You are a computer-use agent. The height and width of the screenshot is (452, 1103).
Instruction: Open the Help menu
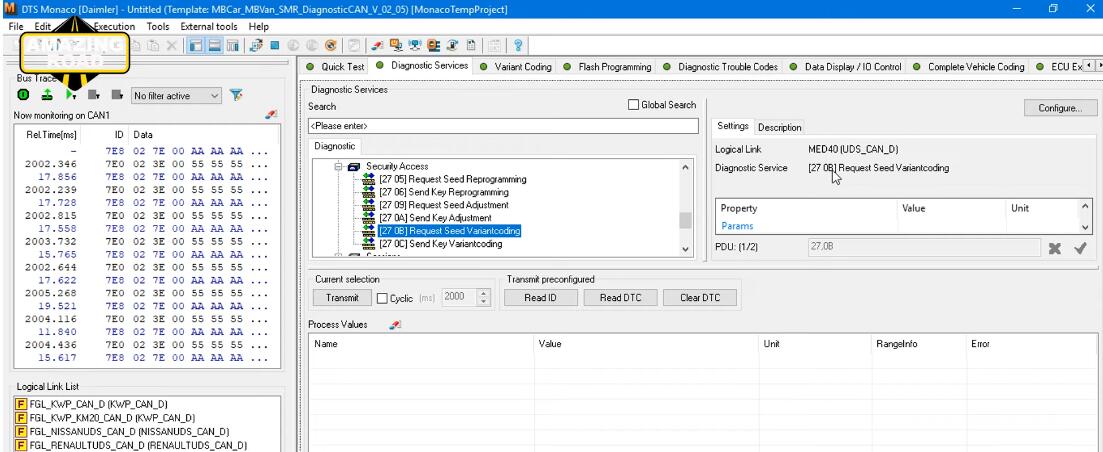[259, 26]
